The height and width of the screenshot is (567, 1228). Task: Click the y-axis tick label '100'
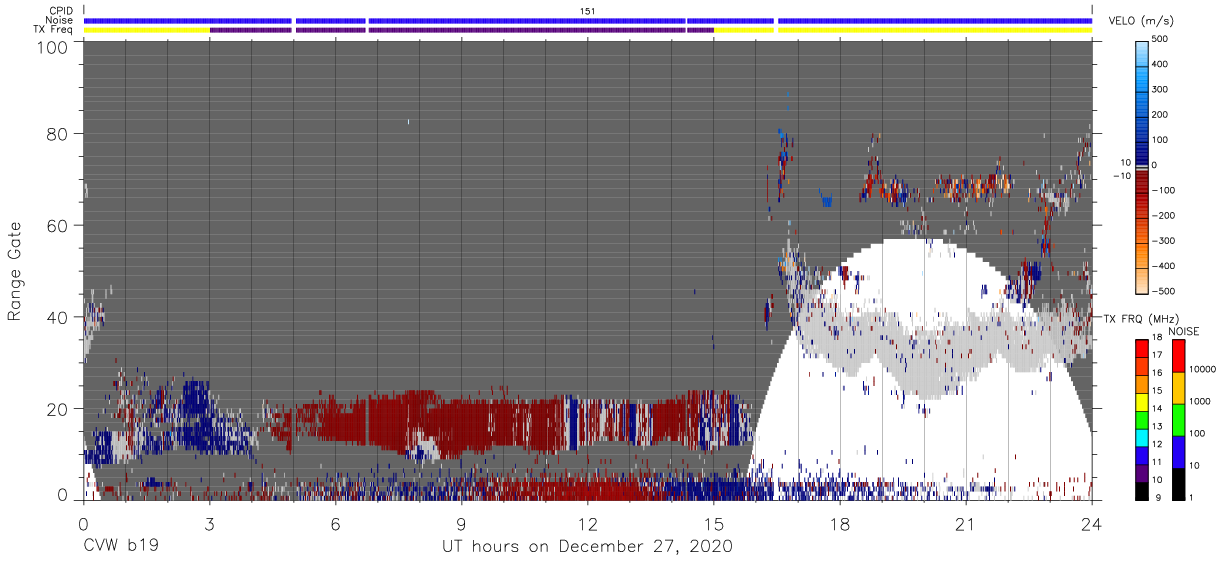(x=52, y=47)
